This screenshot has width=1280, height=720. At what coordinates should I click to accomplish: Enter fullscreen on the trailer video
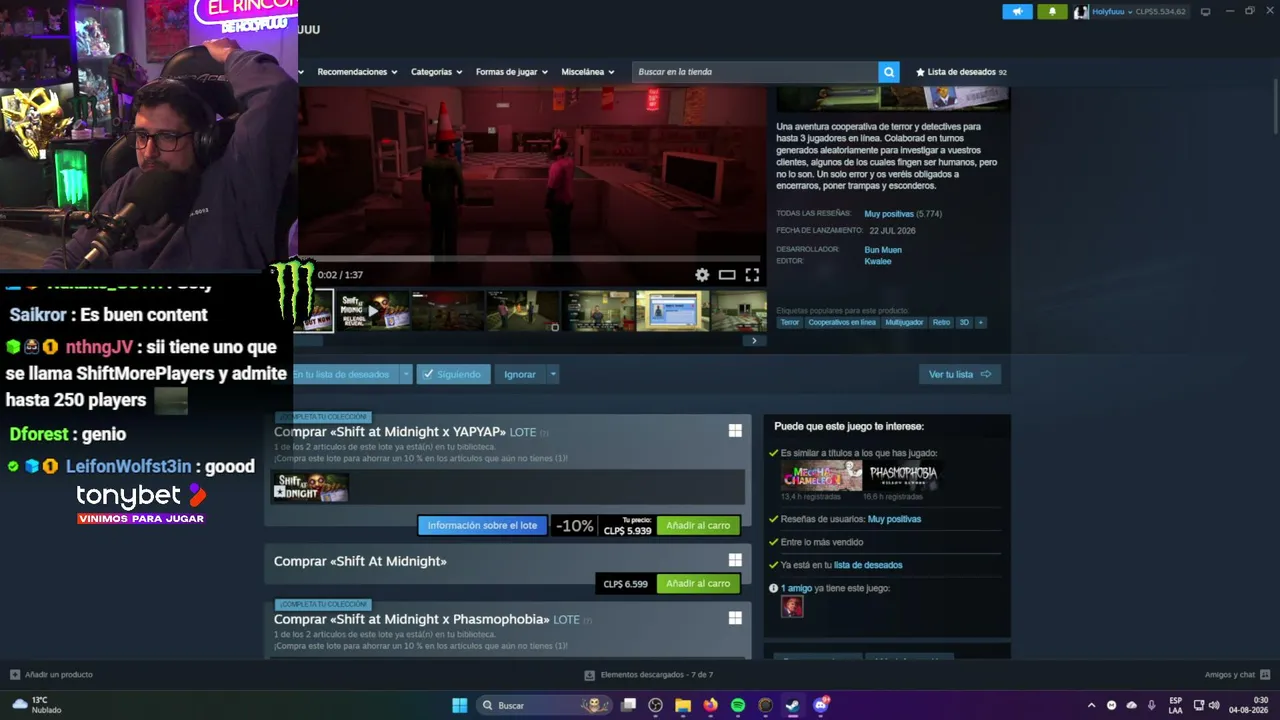tap(752, 275)
